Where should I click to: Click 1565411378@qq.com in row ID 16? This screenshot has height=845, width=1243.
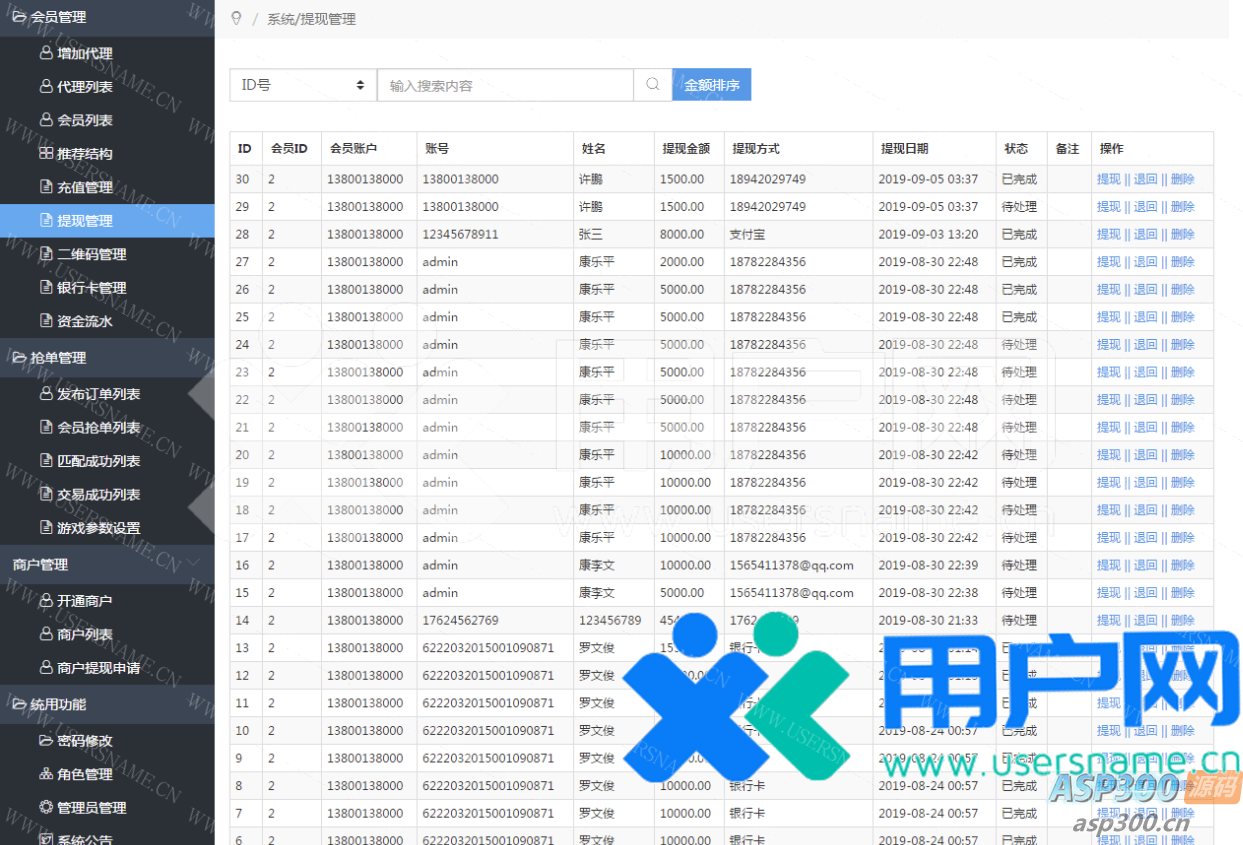(792, 565)
